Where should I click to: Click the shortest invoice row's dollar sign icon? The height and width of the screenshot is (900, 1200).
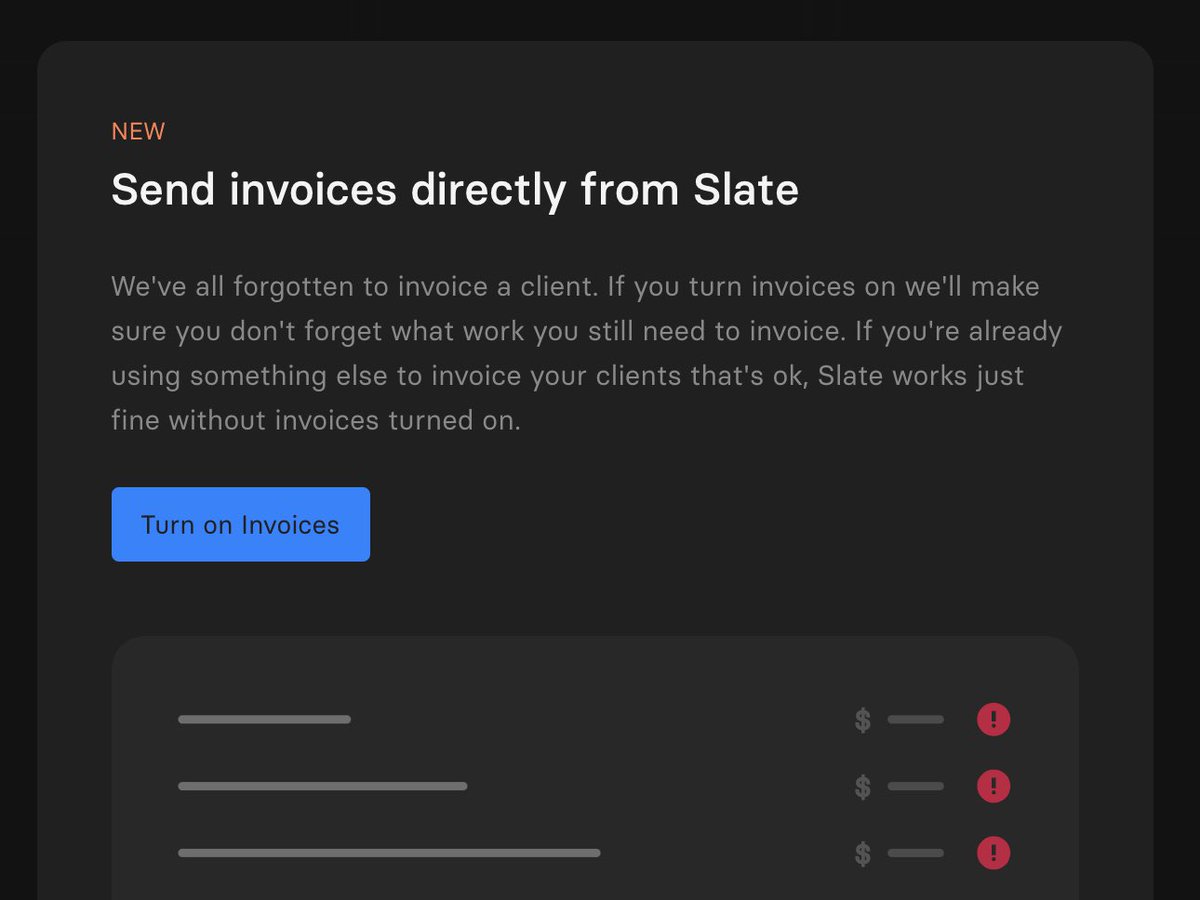point(863,720)
